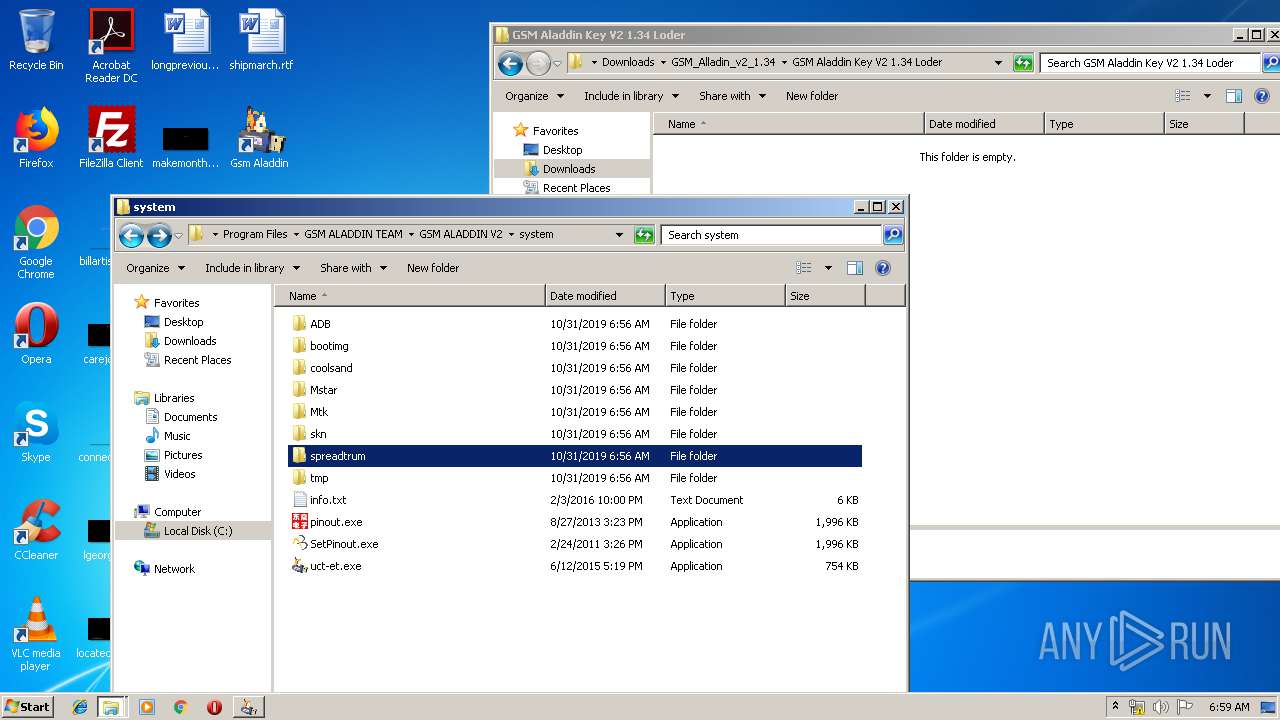
Task: Launch Opera from the desktop
Action: click(36, 334)
